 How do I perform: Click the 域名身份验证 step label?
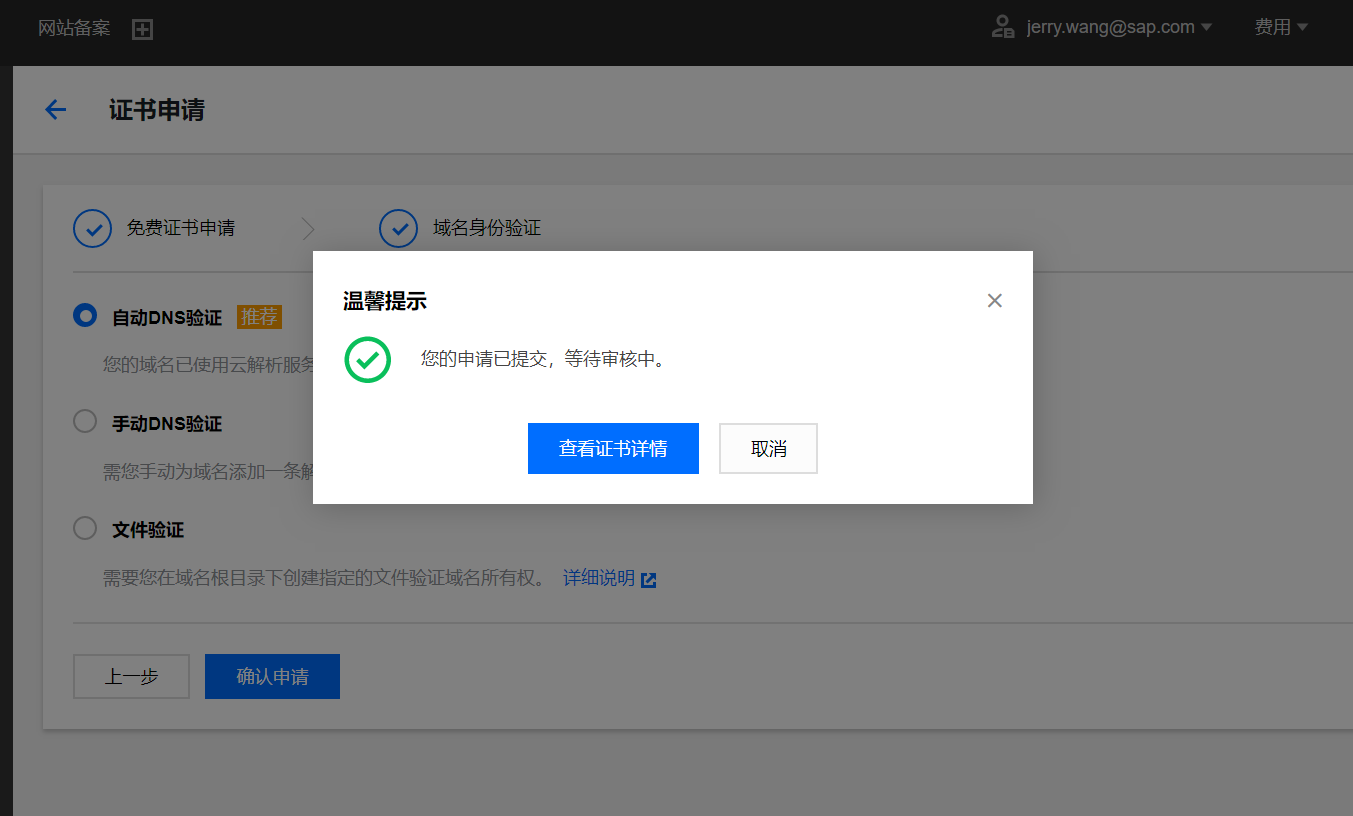tap(487, 228)
